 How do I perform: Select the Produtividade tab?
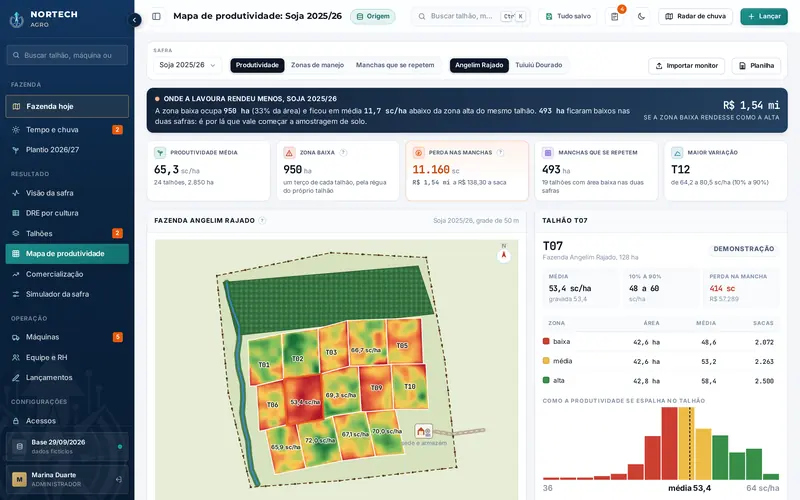pos(257,65)
